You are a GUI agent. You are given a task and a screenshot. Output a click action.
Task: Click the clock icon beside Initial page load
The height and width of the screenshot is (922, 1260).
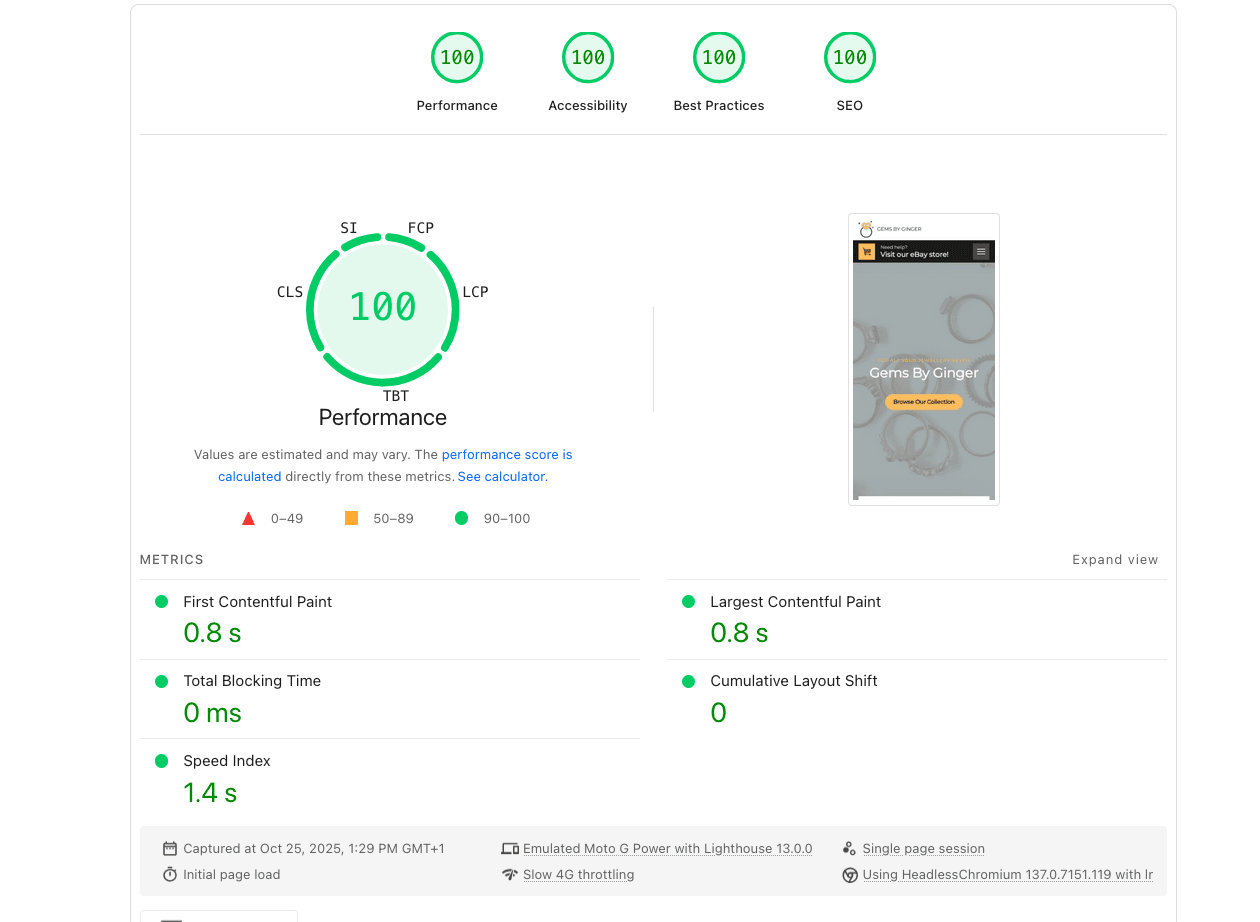pyautogui.click(x=170, y=874)
